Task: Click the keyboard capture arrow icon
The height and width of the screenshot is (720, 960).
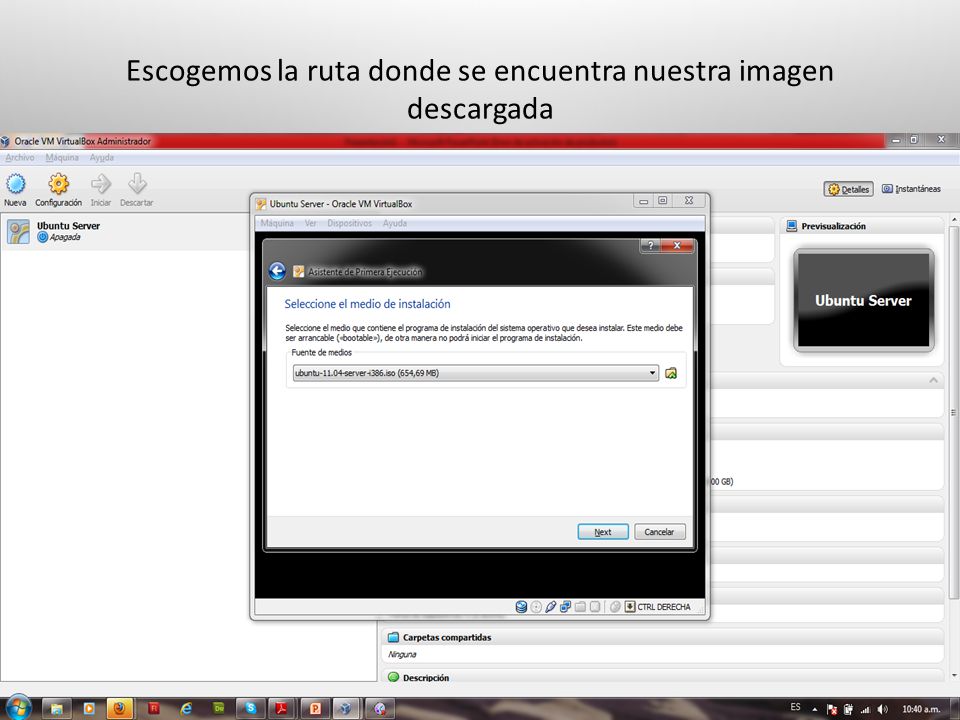Action: point(629,607)
